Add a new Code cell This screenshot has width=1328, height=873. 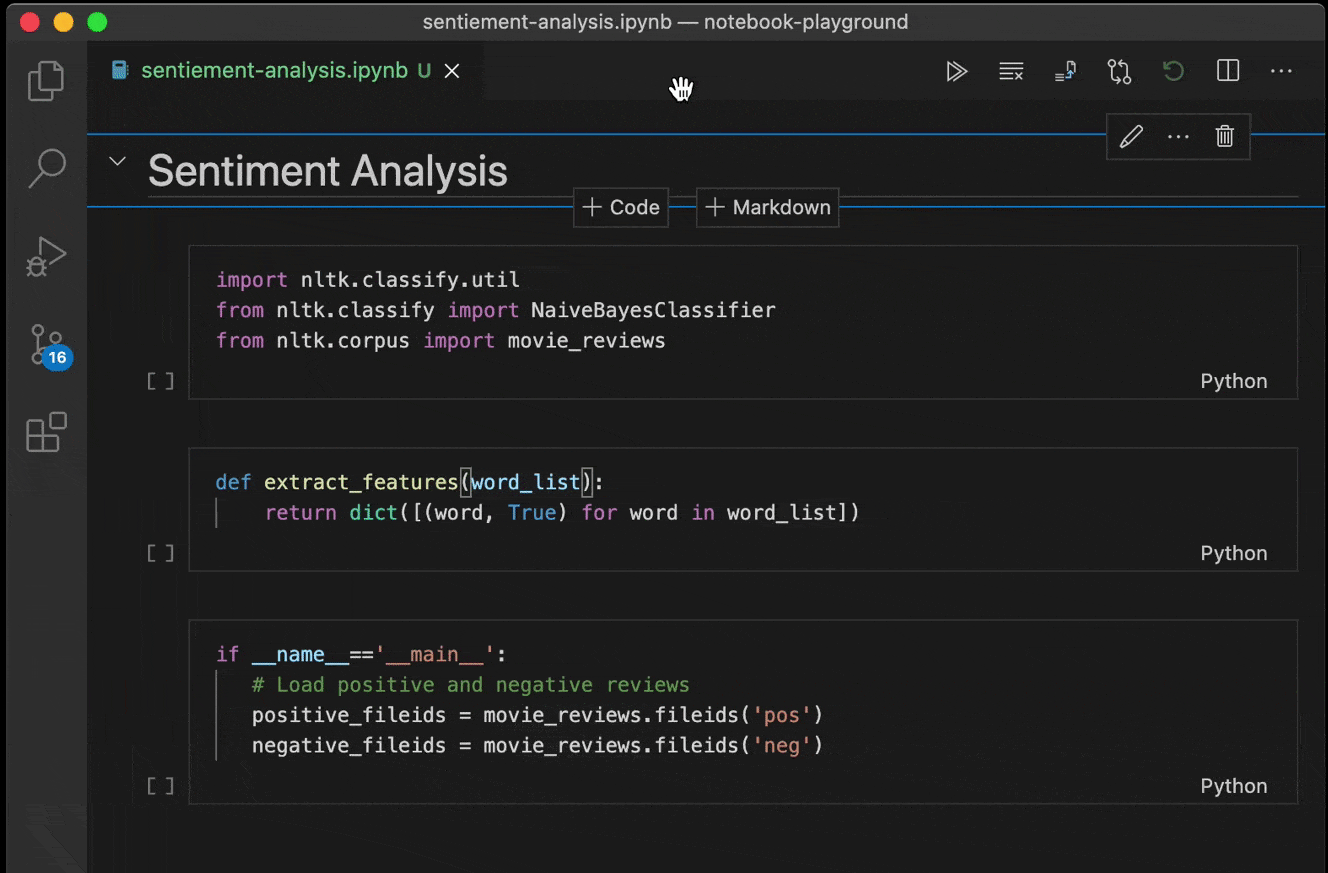click(621, 207)
